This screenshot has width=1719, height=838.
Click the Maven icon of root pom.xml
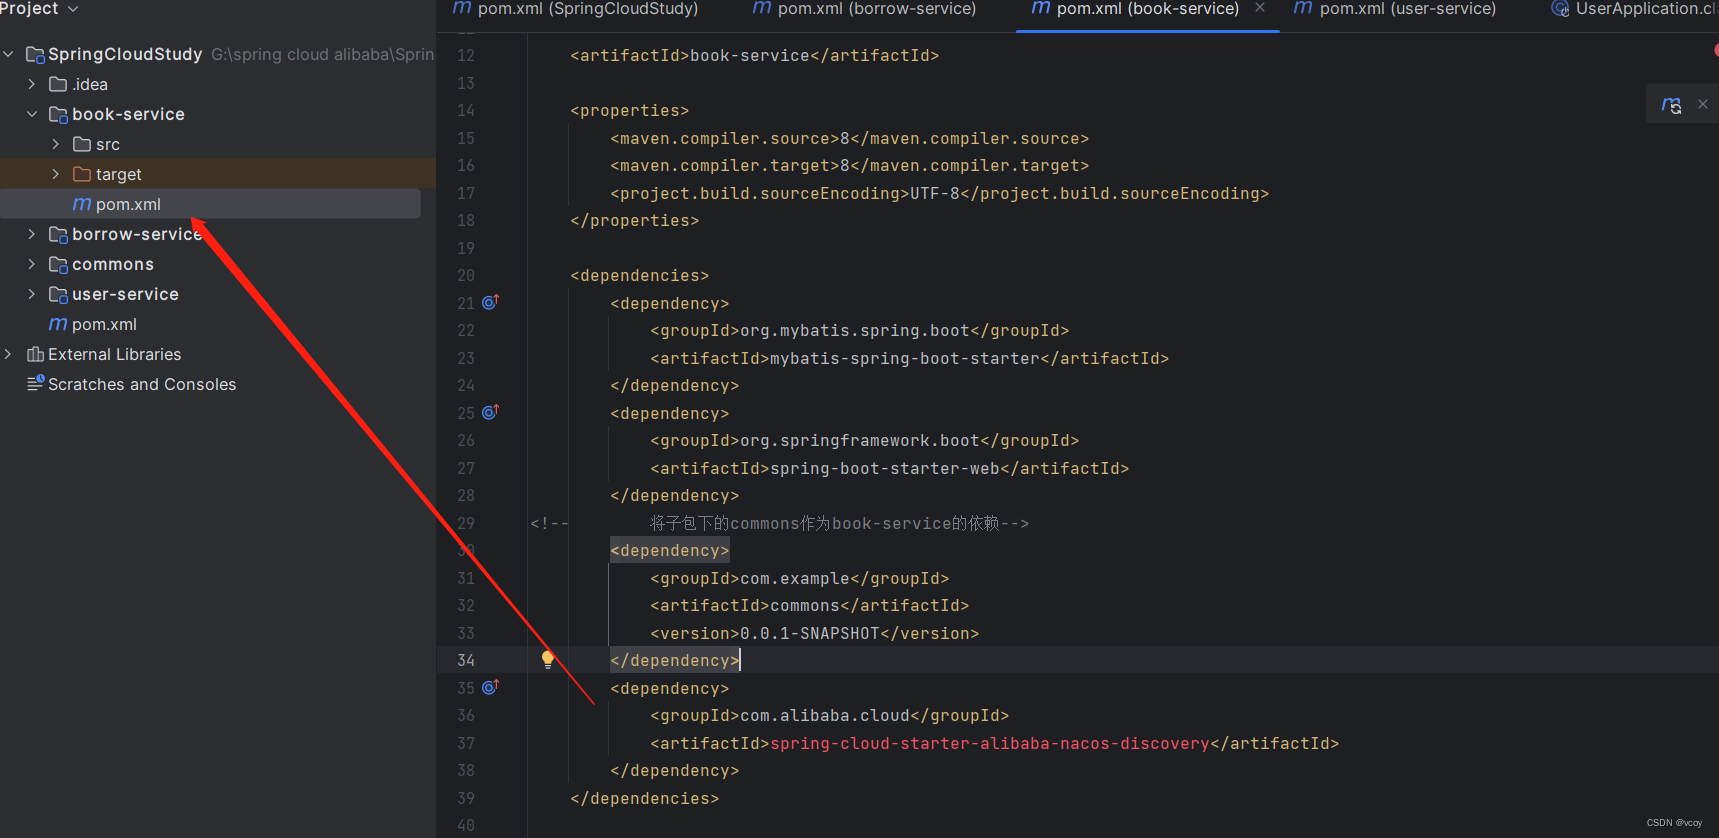point(58,324)
